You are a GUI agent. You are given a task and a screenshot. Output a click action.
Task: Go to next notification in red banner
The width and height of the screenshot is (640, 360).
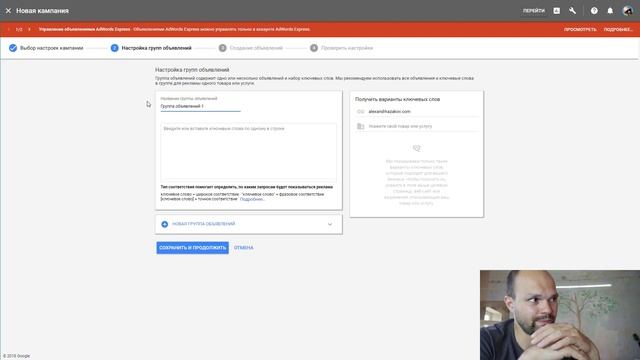coord(29,29)
